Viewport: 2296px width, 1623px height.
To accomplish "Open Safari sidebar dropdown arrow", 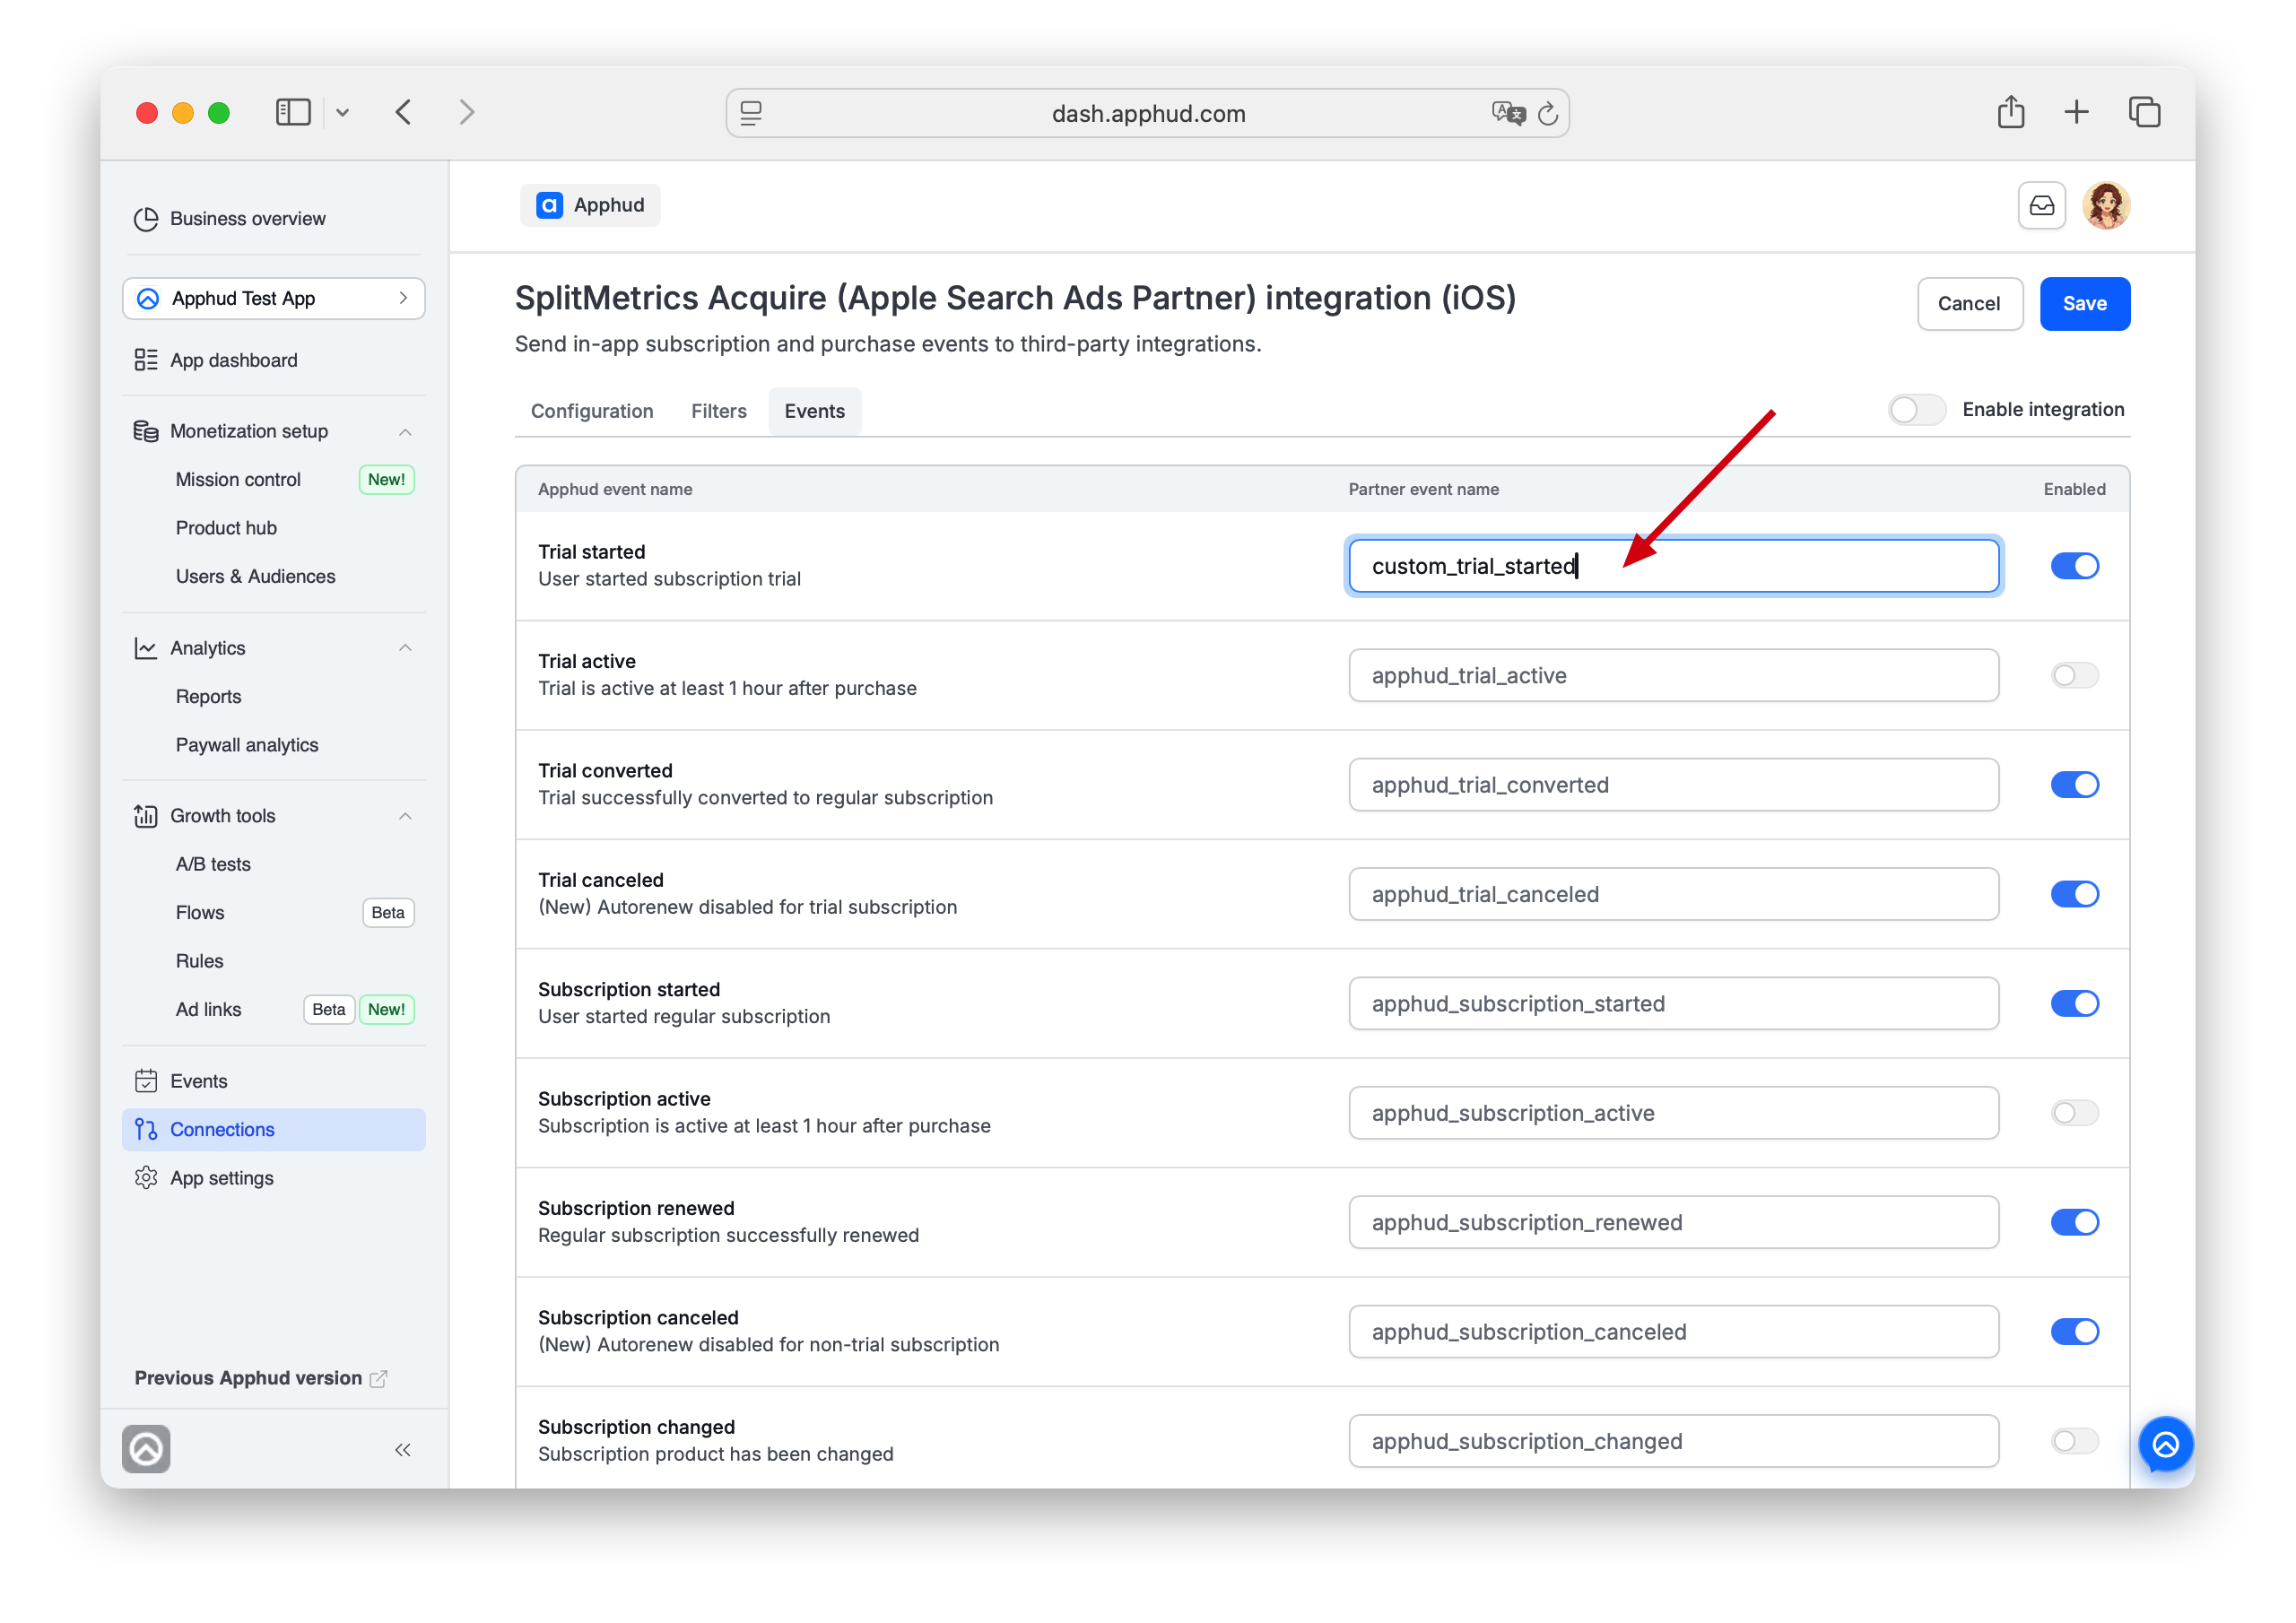I will click(x=342, y=113).
